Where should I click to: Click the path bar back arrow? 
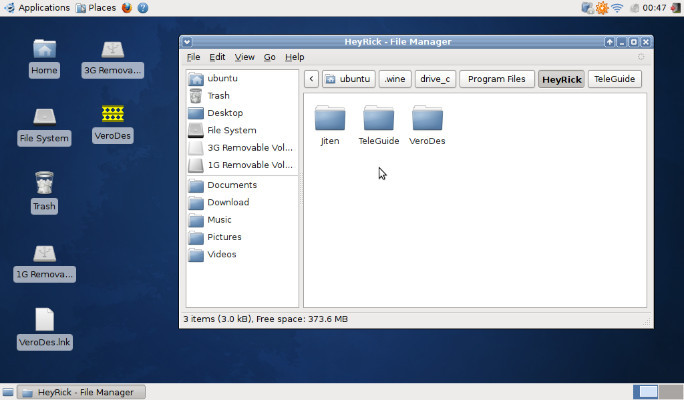[x=311, y=79]
